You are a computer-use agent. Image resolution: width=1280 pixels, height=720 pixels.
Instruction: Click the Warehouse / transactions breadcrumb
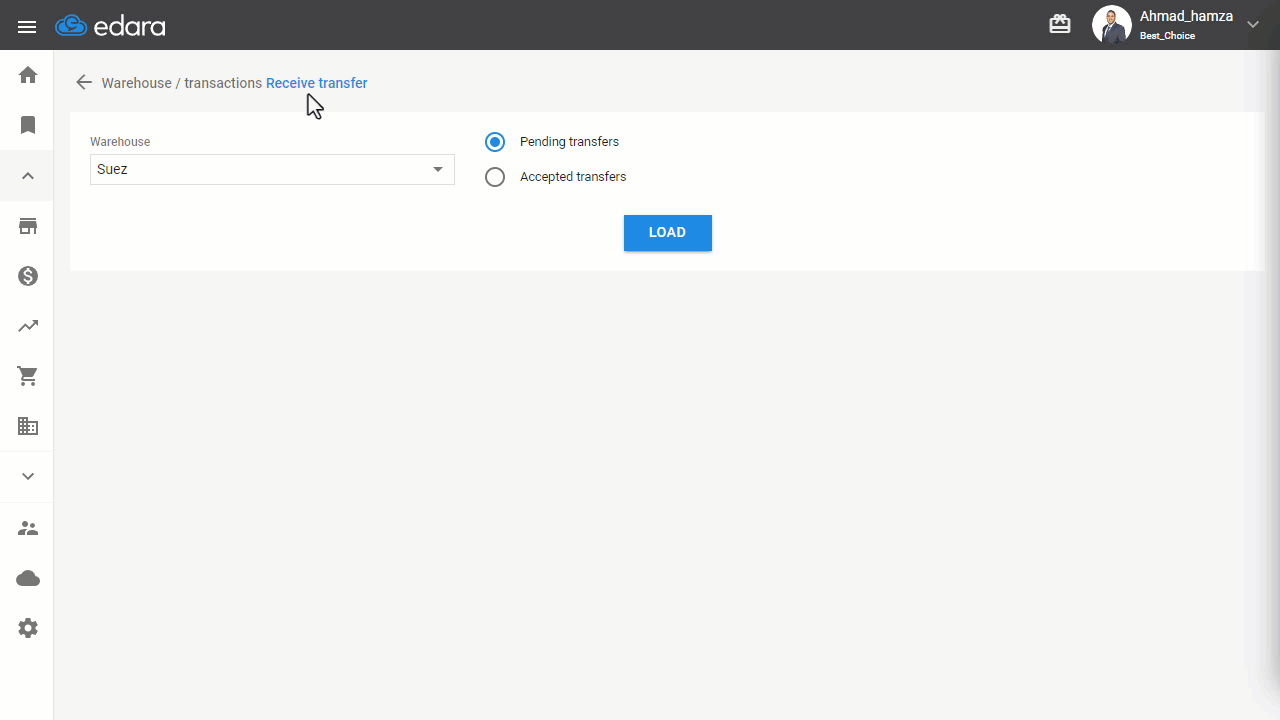tap(182, 83)
